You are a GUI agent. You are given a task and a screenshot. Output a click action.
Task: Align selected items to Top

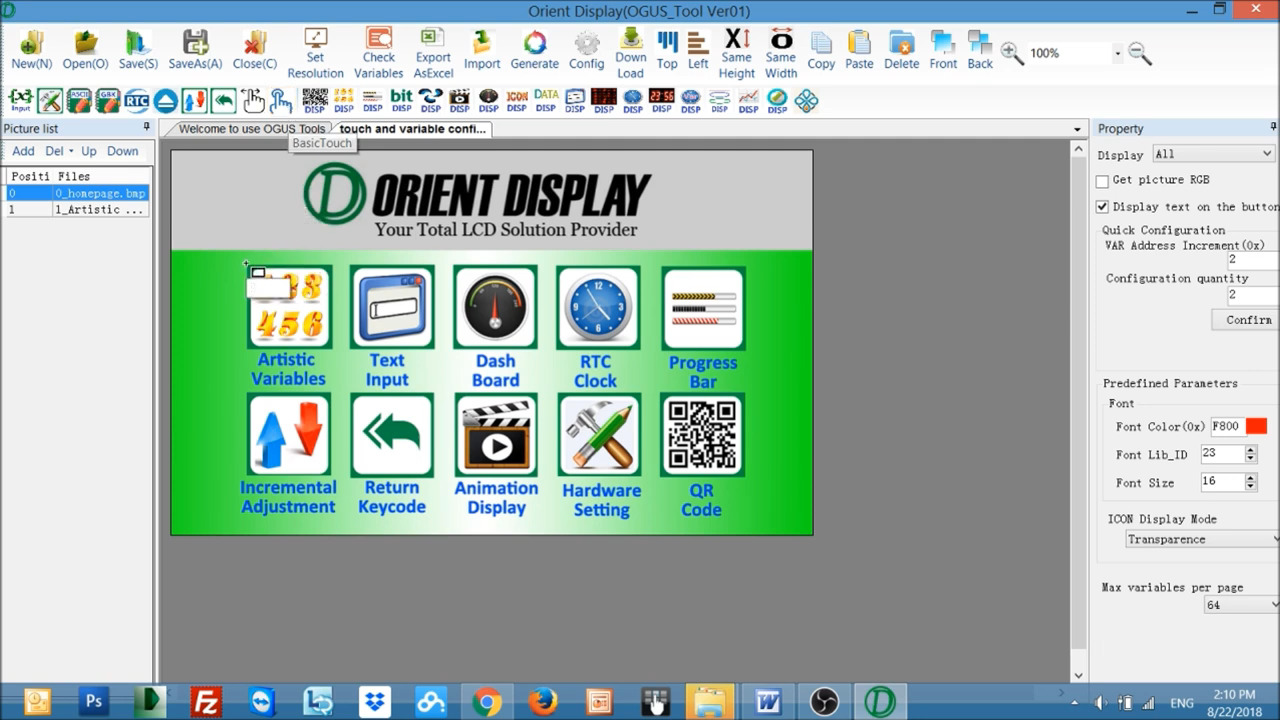point(667,50)
